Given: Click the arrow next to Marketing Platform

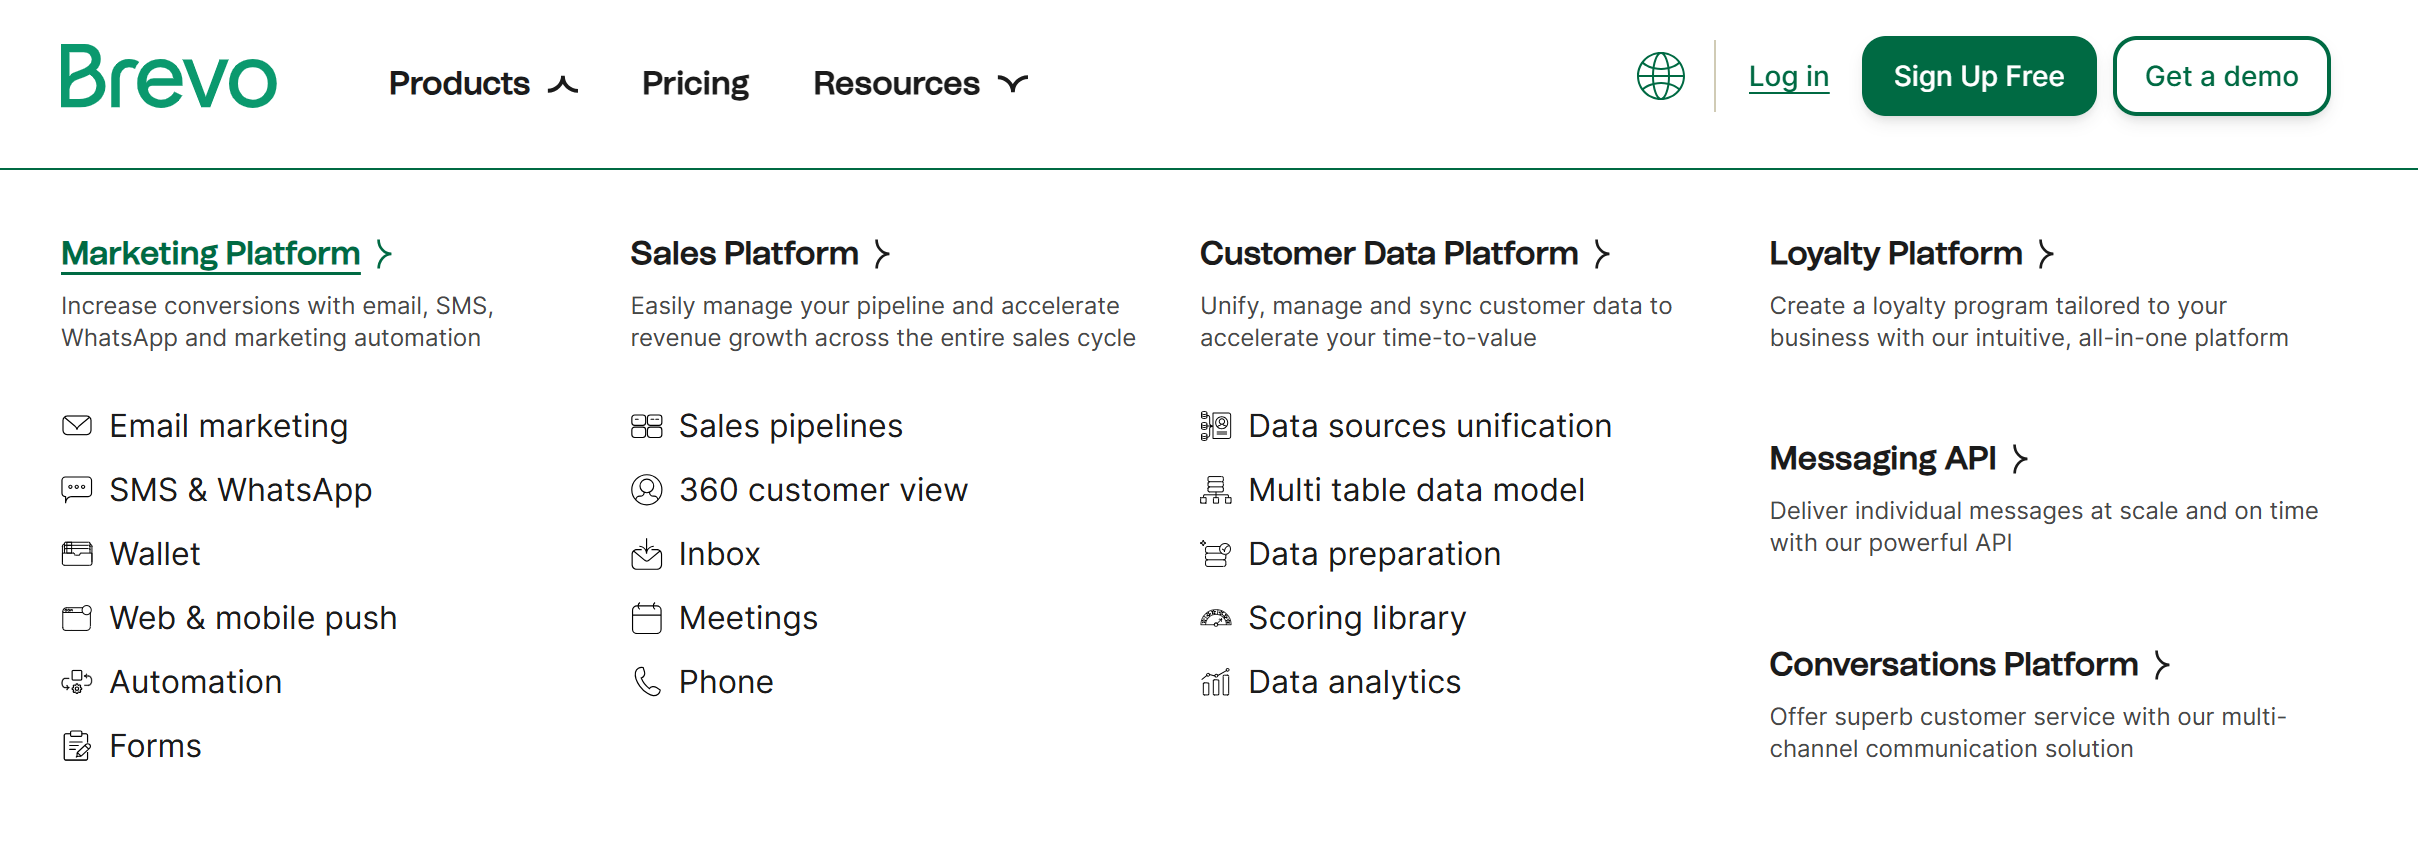Looking at the screenshot, I should [384, 254].
